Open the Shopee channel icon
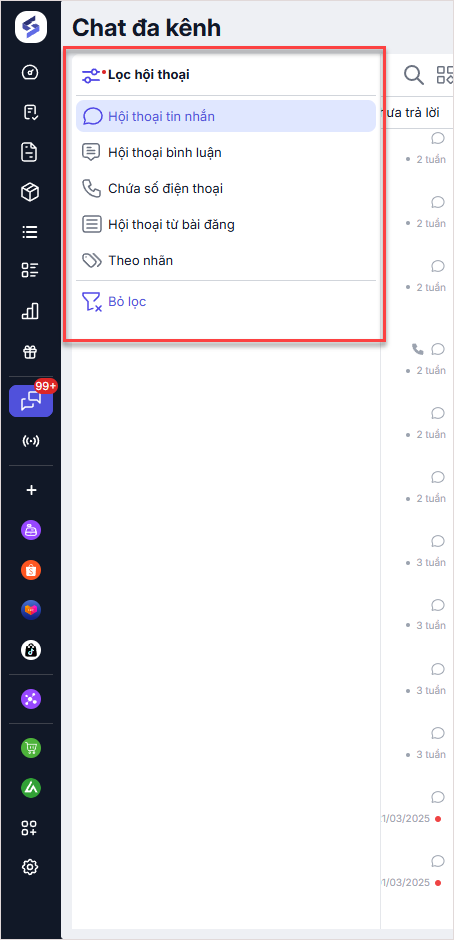The image size is (454, 940). 31,570
